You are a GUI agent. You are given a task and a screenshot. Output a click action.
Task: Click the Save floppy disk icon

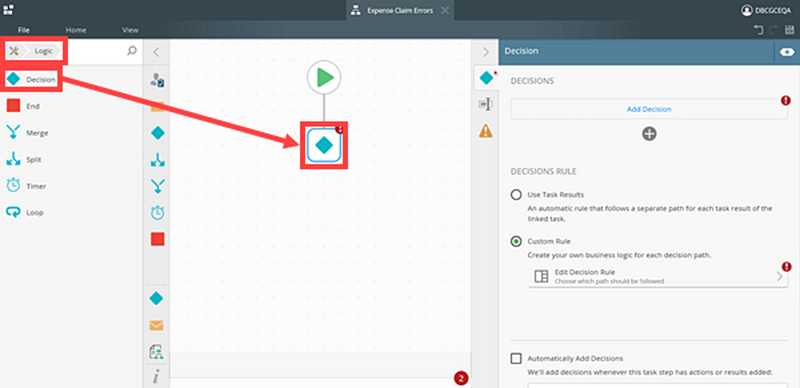pyautogui.click(x=788, y=30)
